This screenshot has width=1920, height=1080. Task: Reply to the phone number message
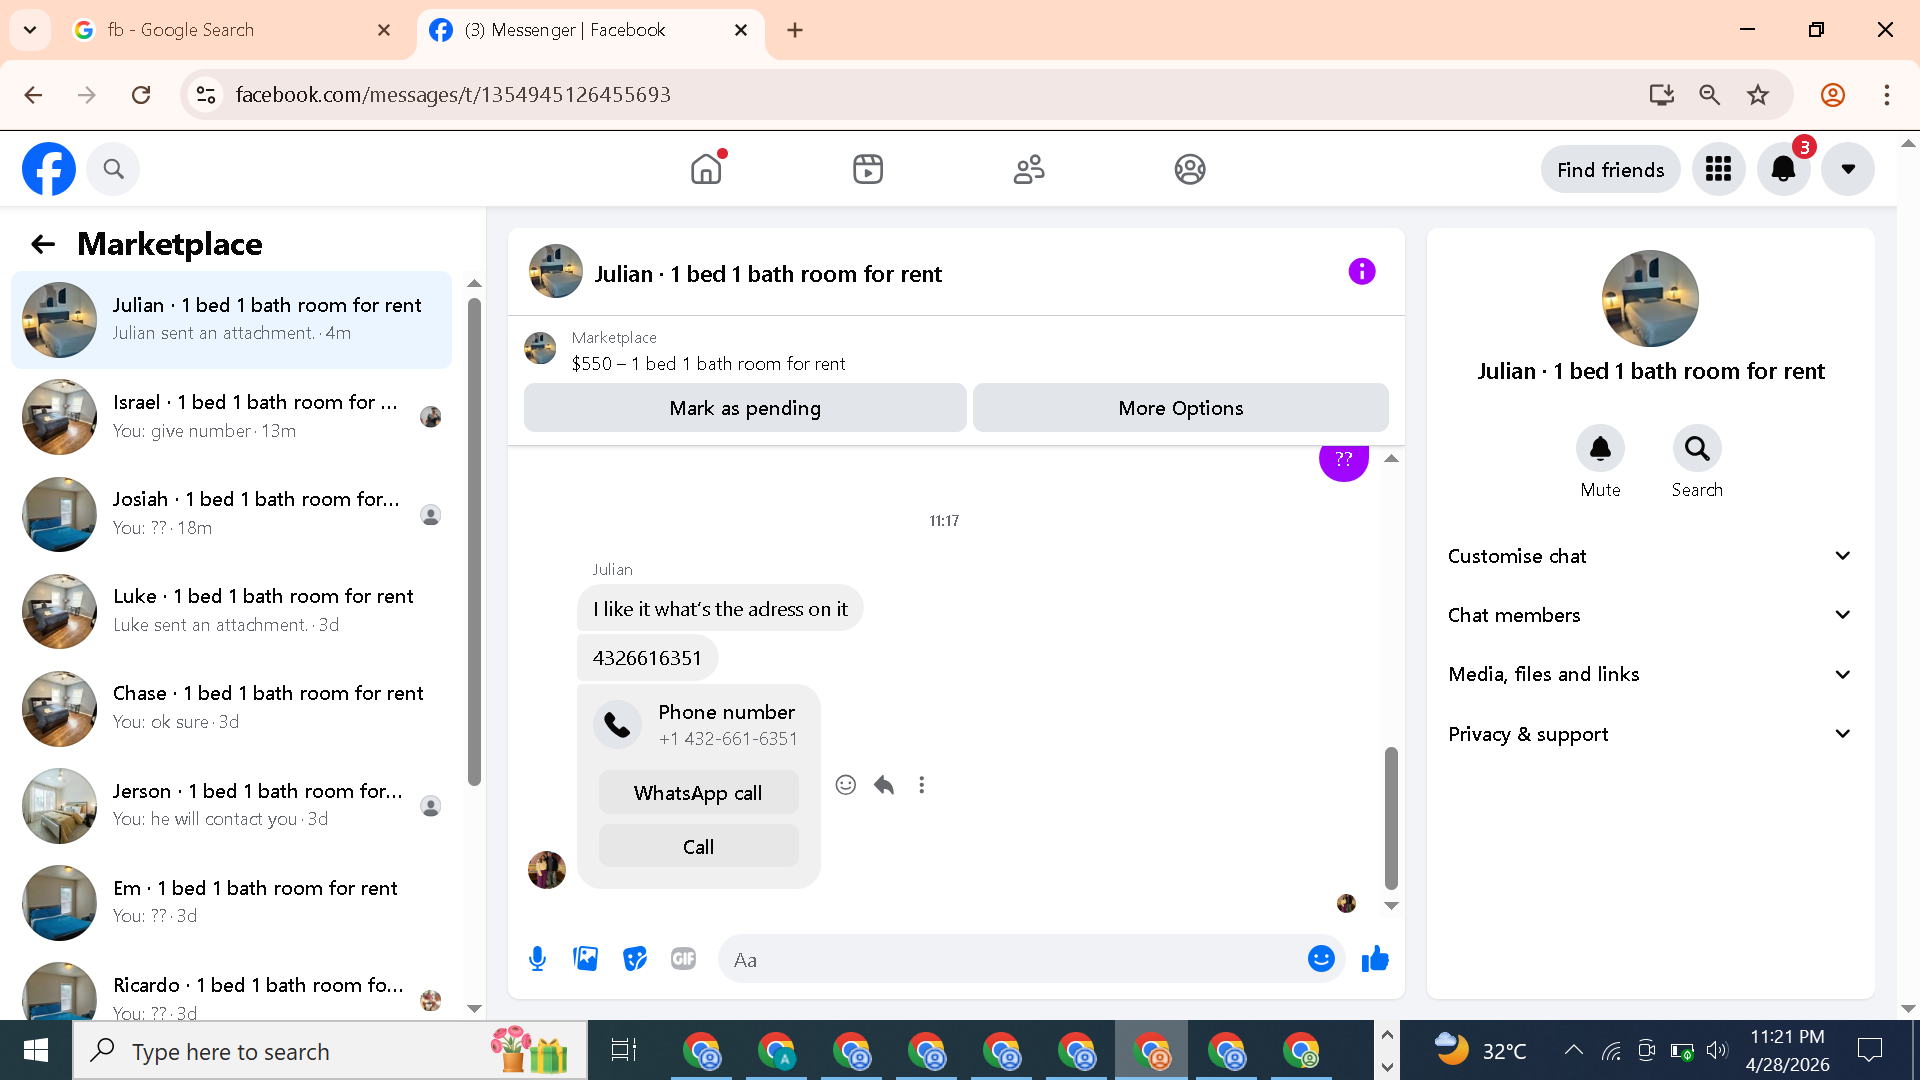click(x=884, y=785)
